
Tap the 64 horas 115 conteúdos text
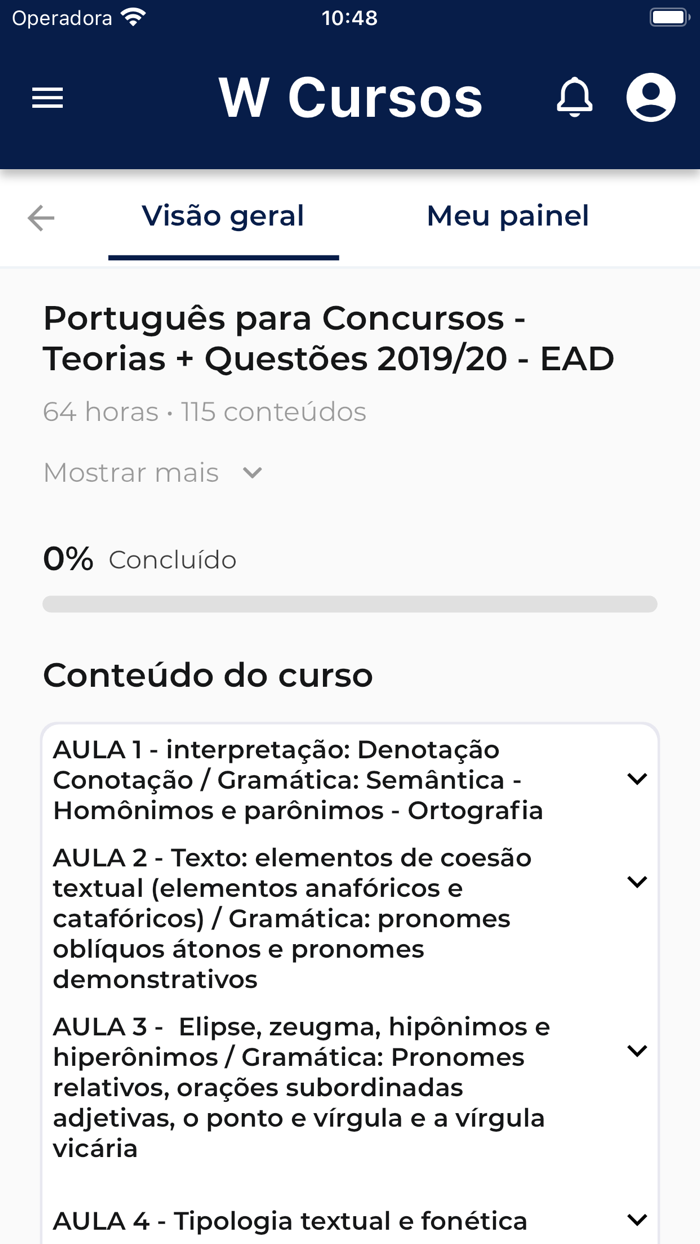pos(204,411)
